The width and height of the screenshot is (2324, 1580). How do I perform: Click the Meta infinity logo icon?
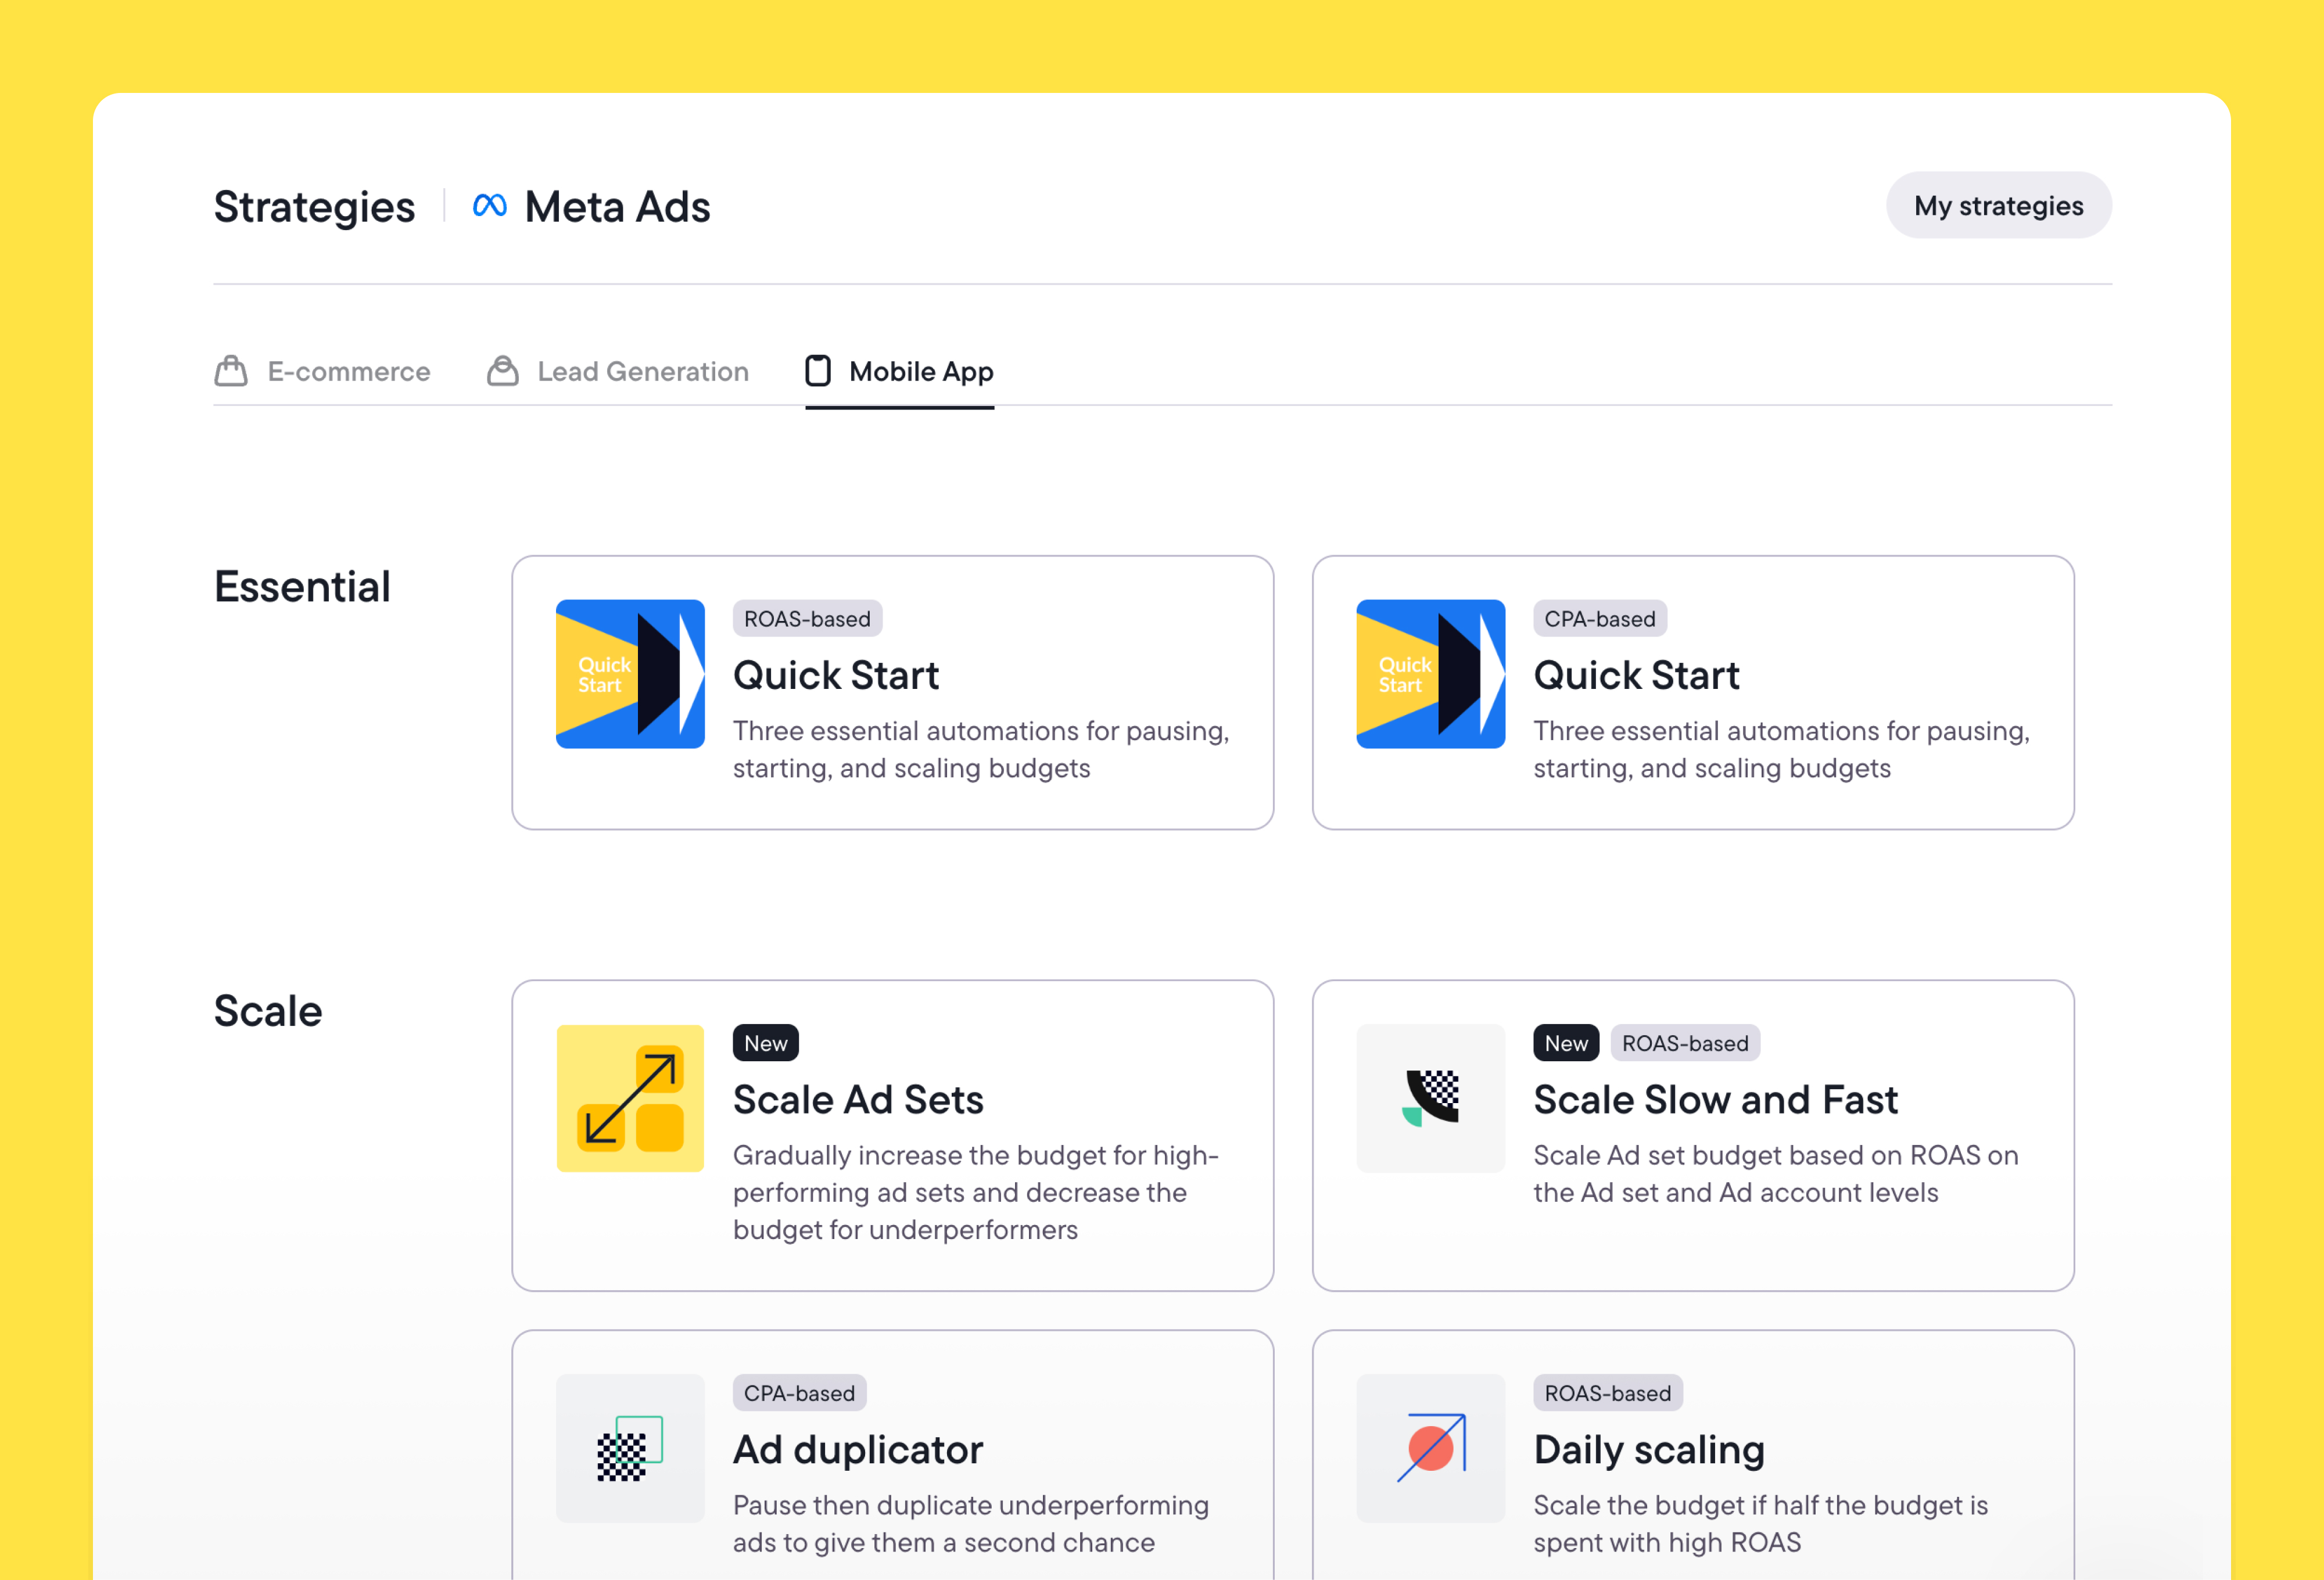(x=489, y=206)
